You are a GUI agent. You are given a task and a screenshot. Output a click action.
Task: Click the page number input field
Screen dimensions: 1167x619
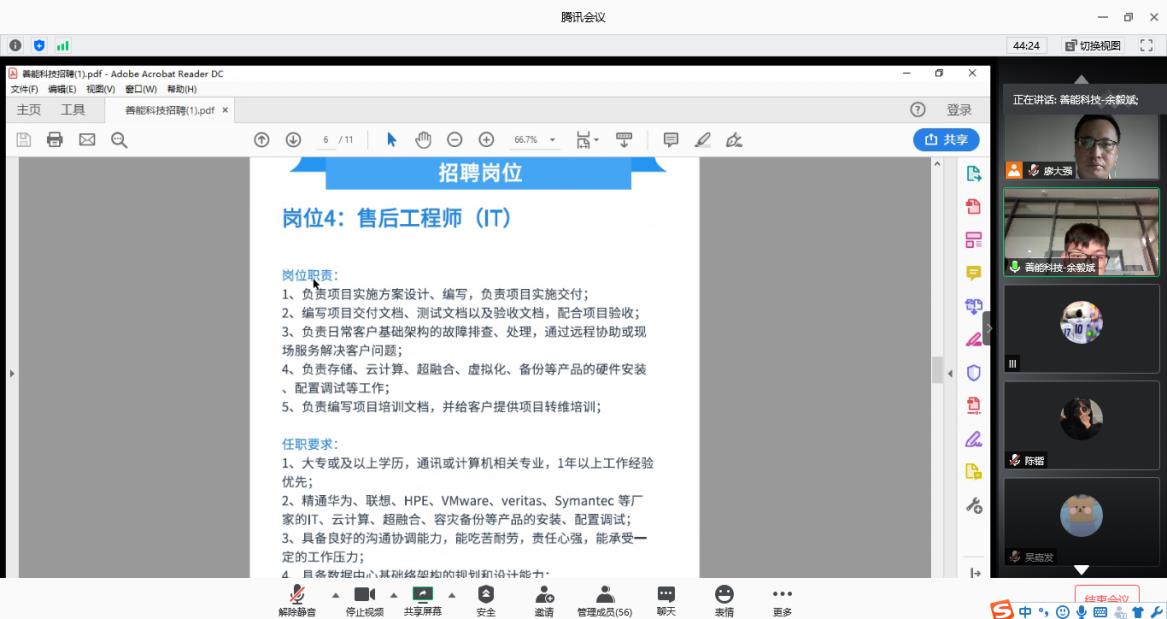point(326,140)
